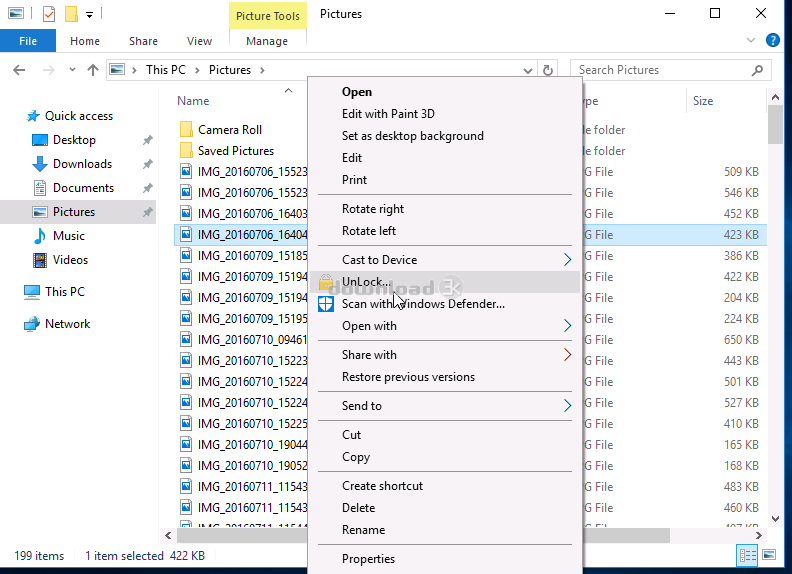Select the Saved Pictures folder

235,151
